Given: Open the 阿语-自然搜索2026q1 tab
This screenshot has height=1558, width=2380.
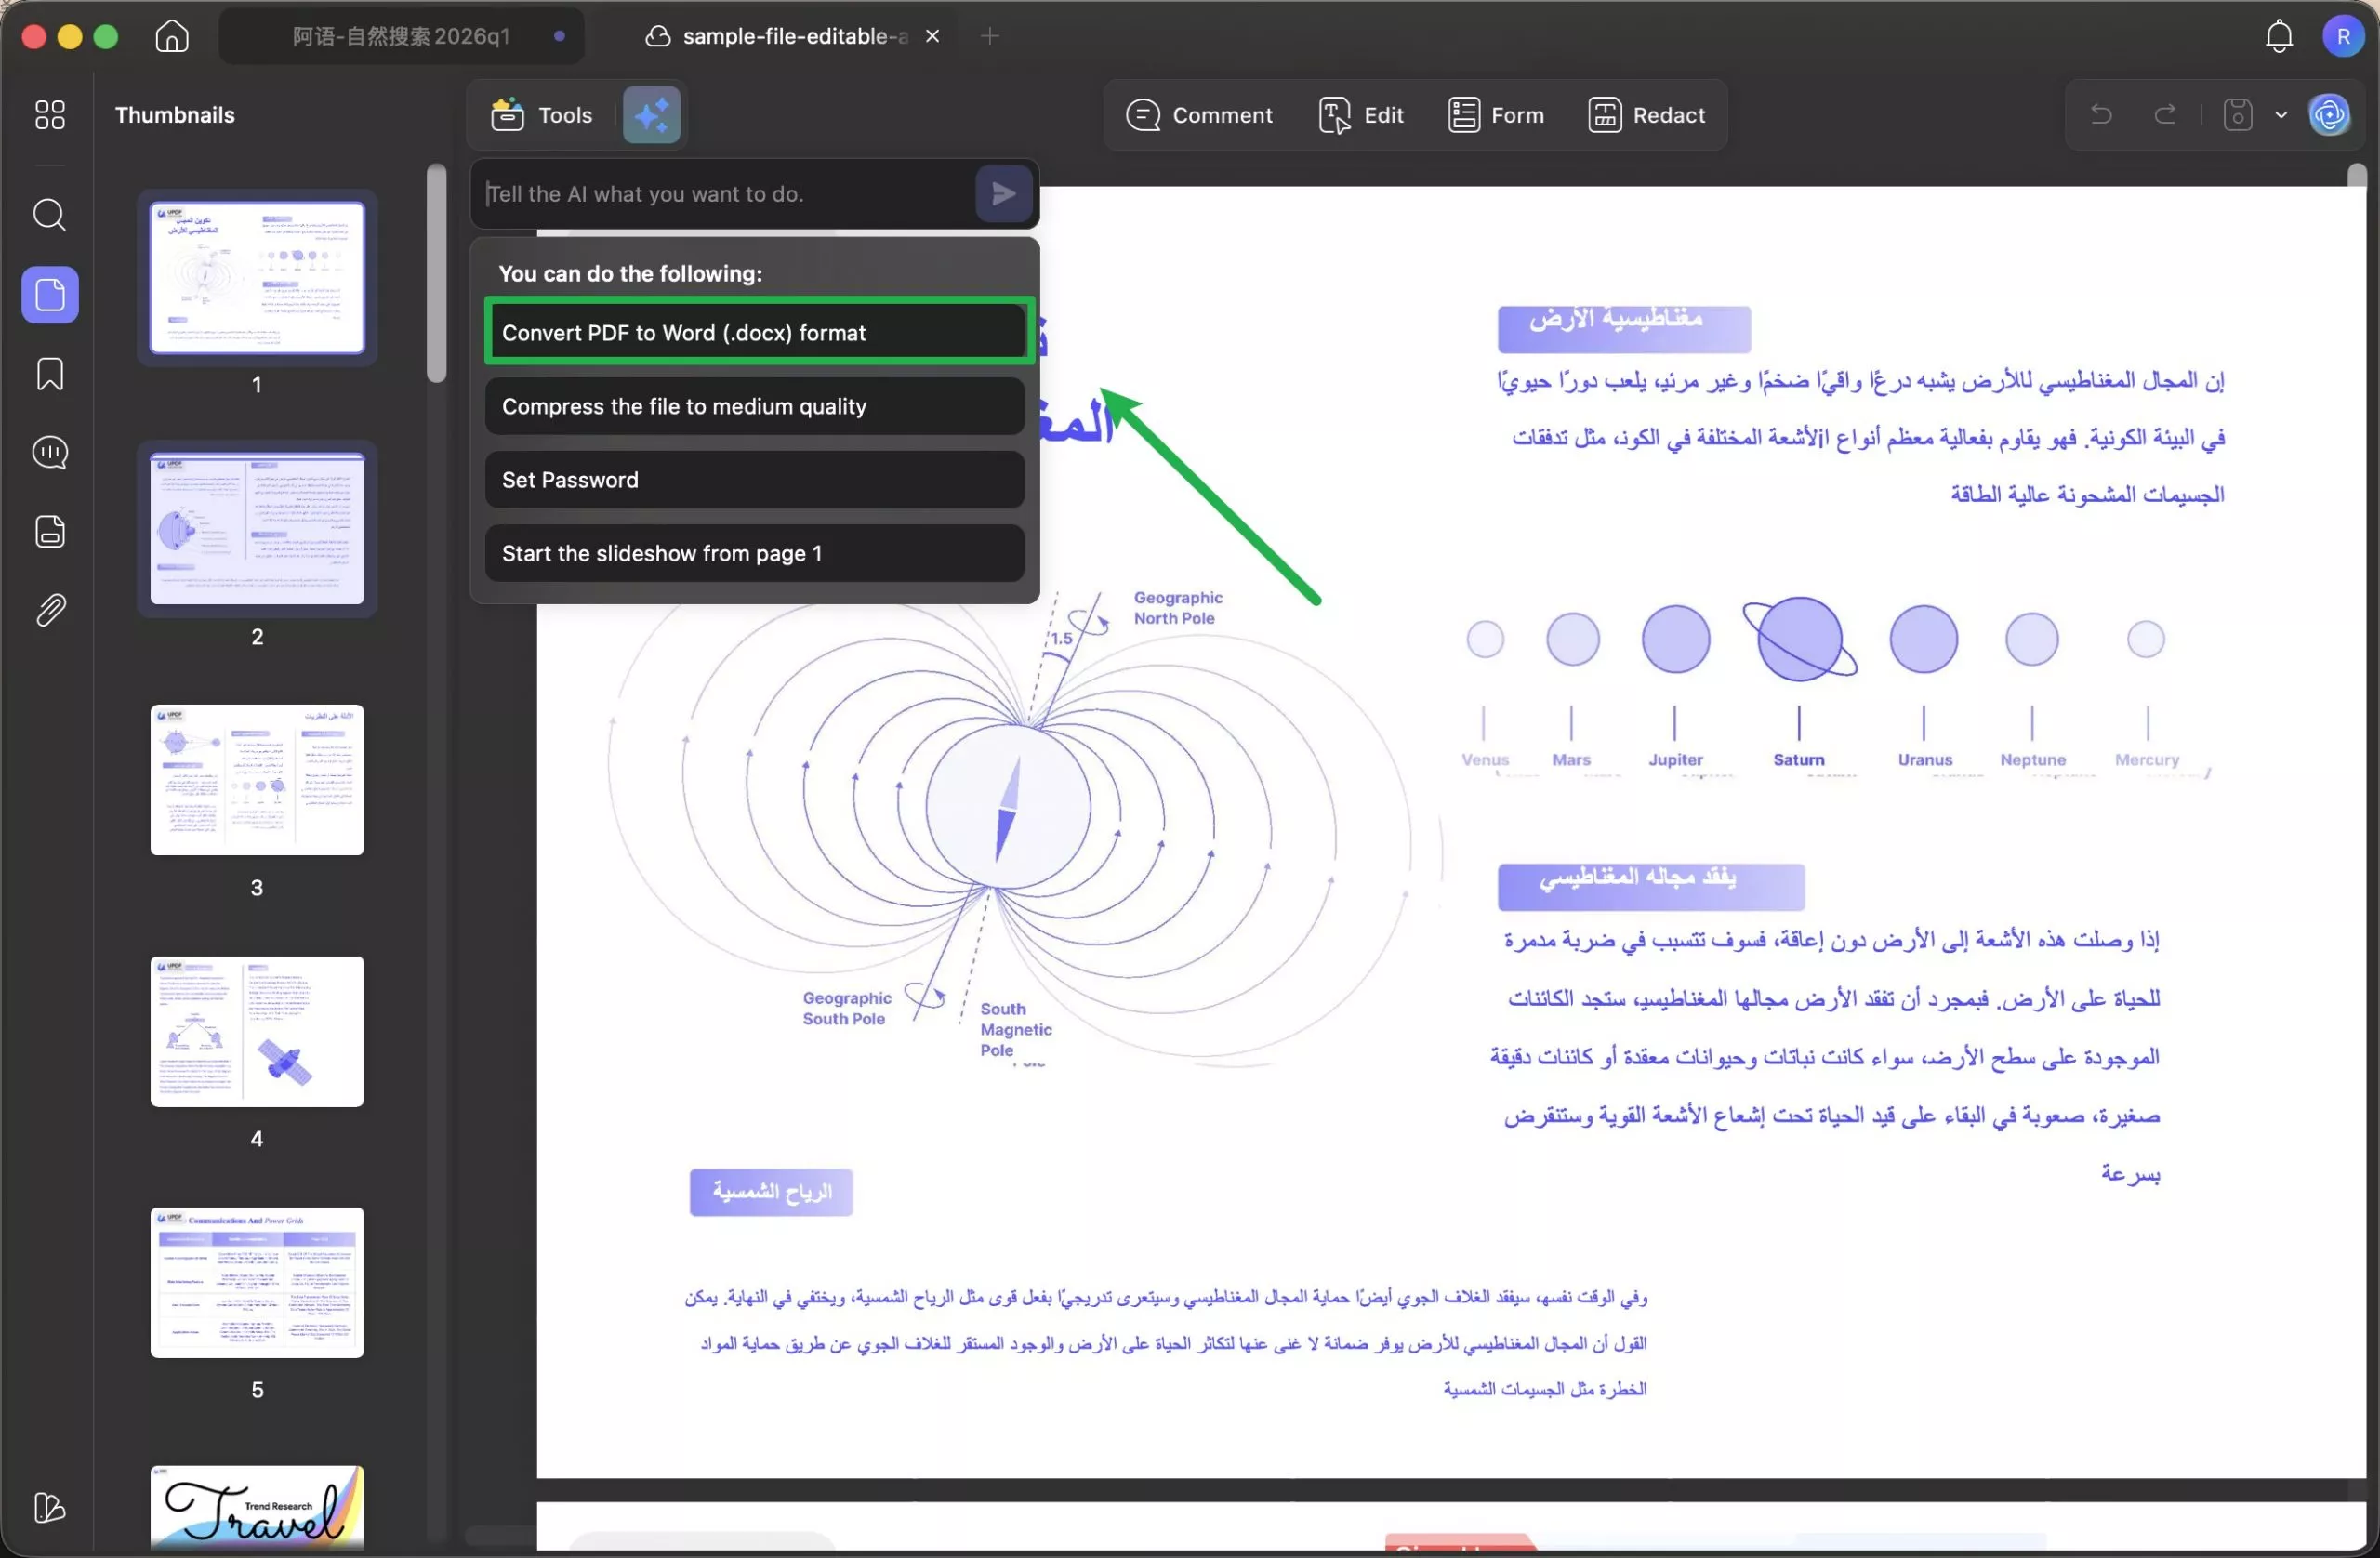Looking at the screenshot, I should click(x=400, y=35).
